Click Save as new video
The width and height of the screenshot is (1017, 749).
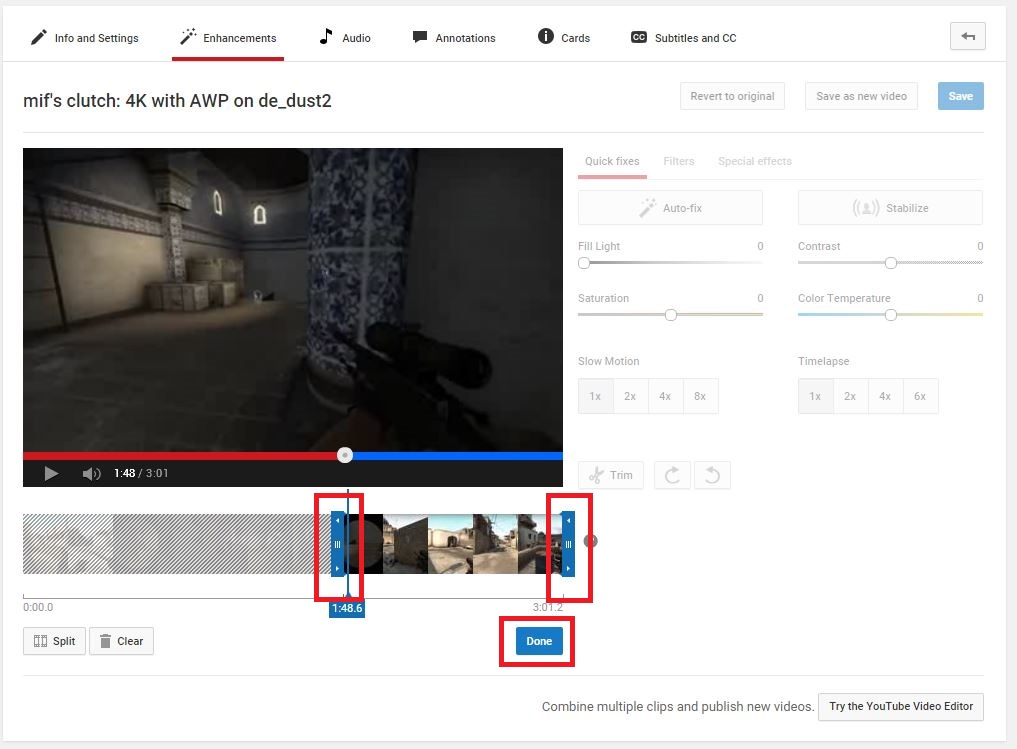pos(861,96)
